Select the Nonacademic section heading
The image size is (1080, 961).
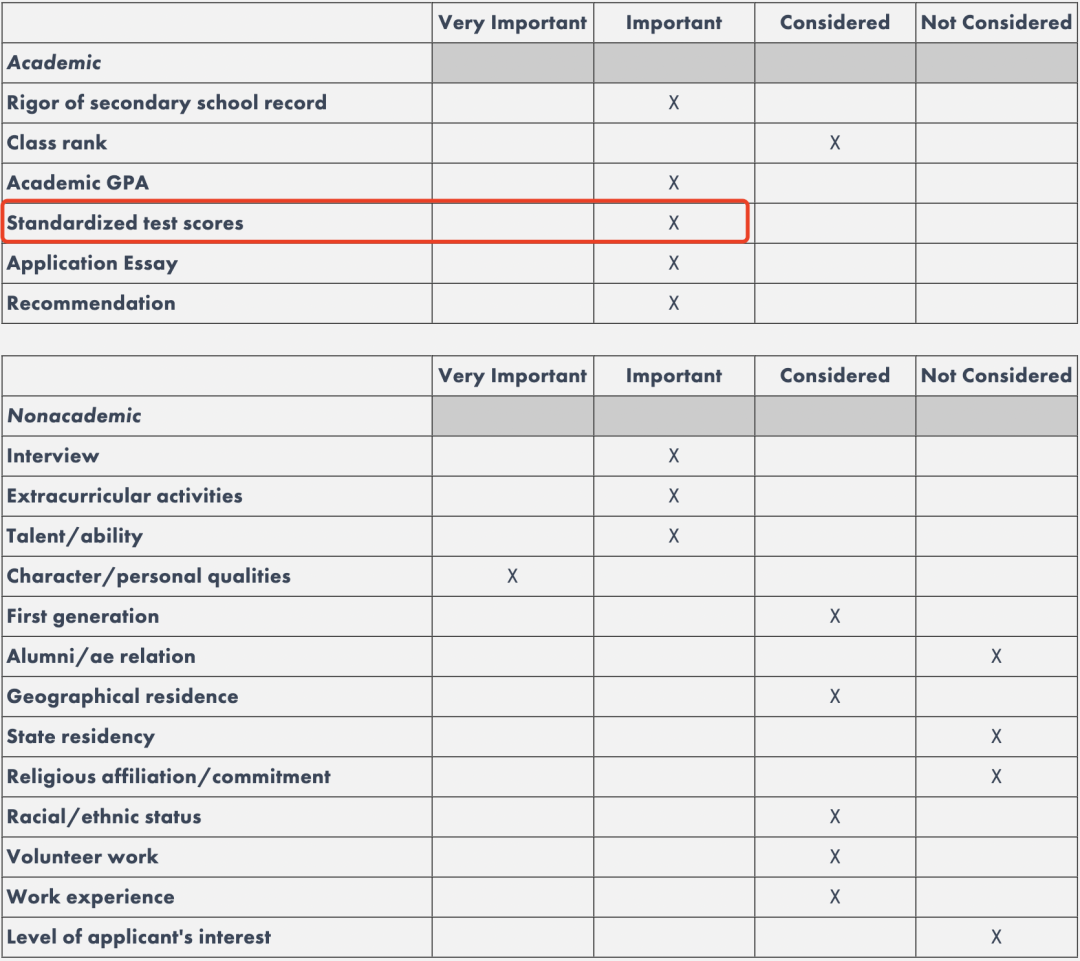[74, 416]
